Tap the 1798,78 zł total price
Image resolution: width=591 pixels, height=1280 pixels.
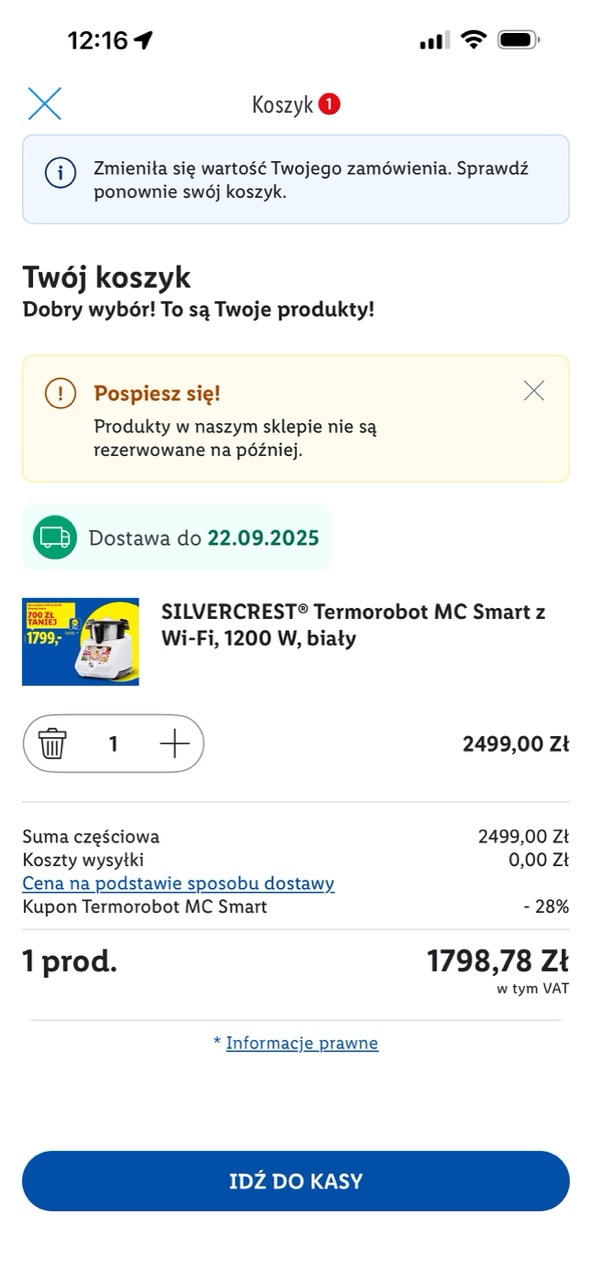pyautogui.click(x=498, y=962)
